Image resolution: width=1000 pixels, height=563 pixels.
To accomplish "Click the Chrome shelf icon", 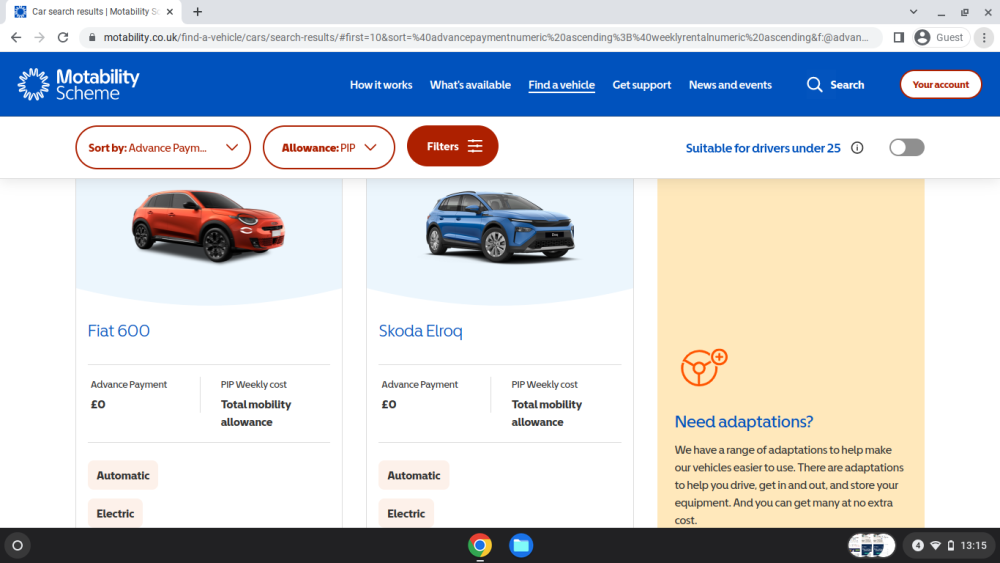I will click(x=480, y=546).
